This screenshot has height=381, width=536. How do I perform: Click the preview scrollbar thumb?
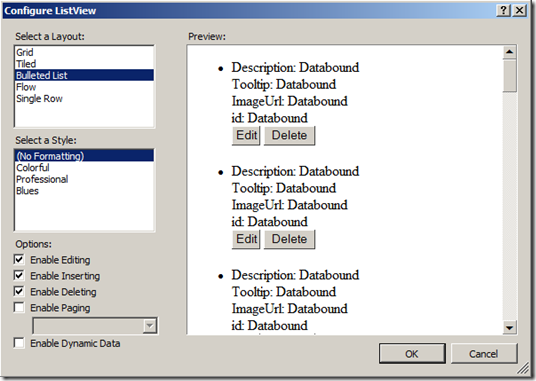coord(509,76)
